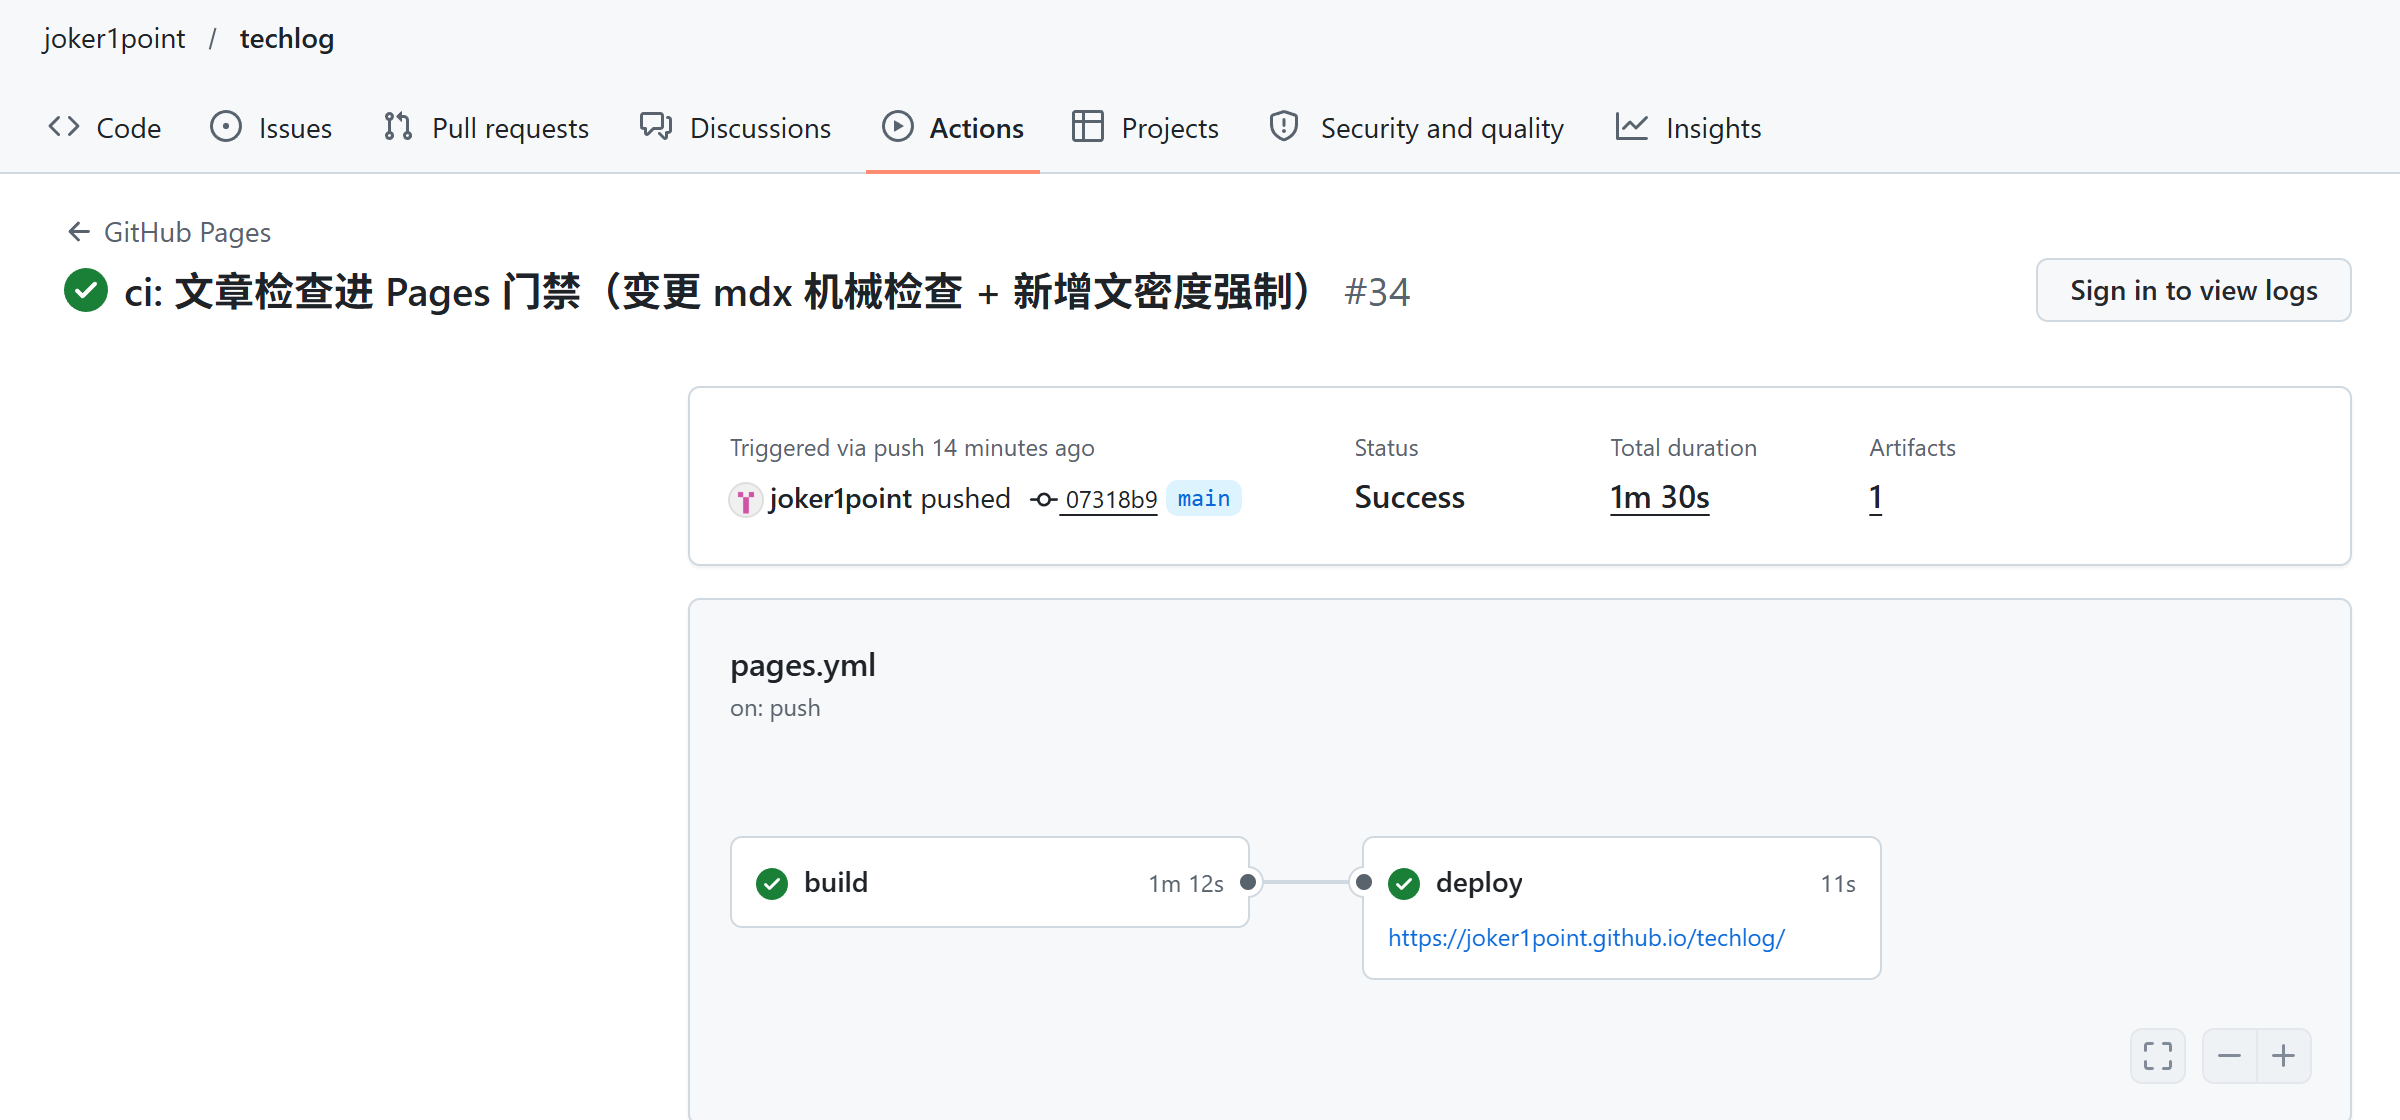Click the pages.yml workflow name
Screen dimensions: 2400x1120
(x=803, y=666)
